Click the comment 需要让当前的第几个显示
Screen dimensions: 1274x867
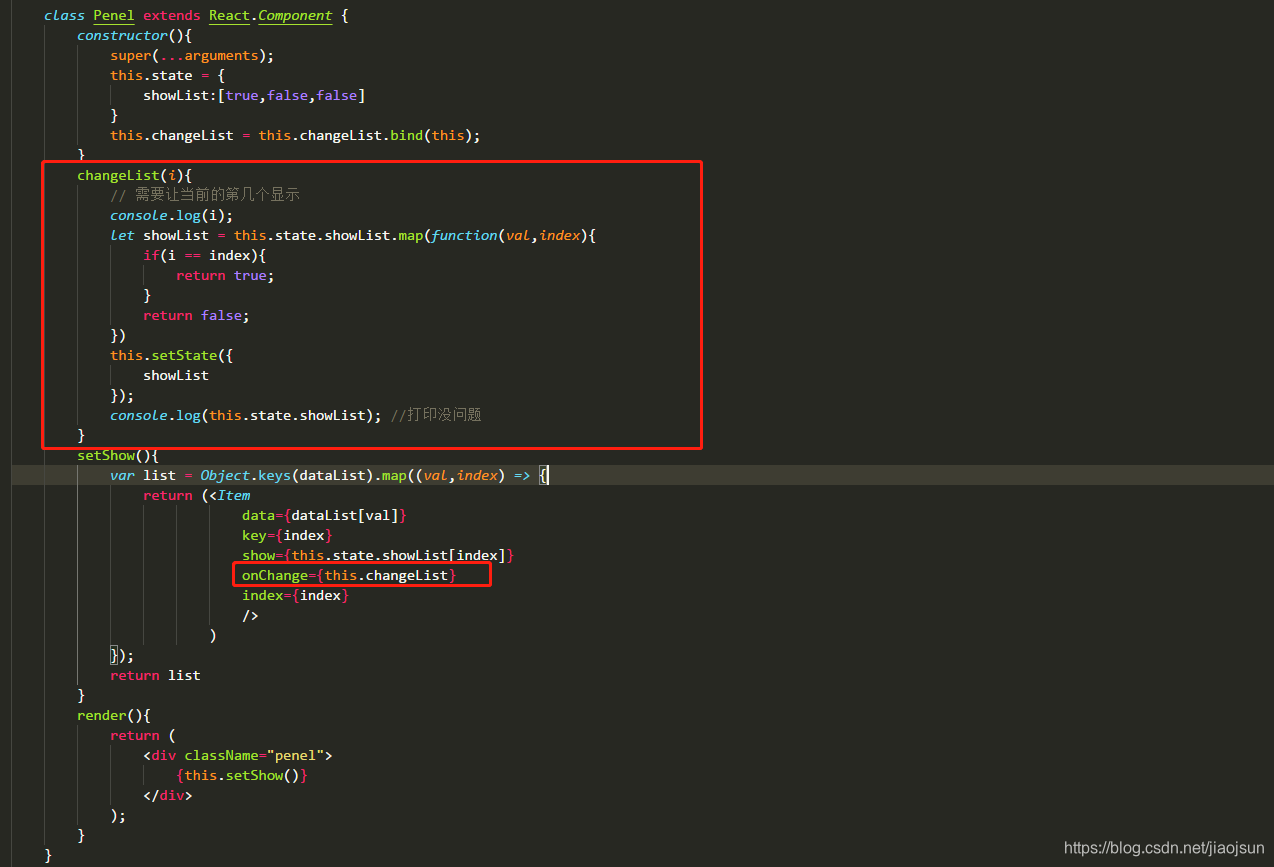(205, 195)
